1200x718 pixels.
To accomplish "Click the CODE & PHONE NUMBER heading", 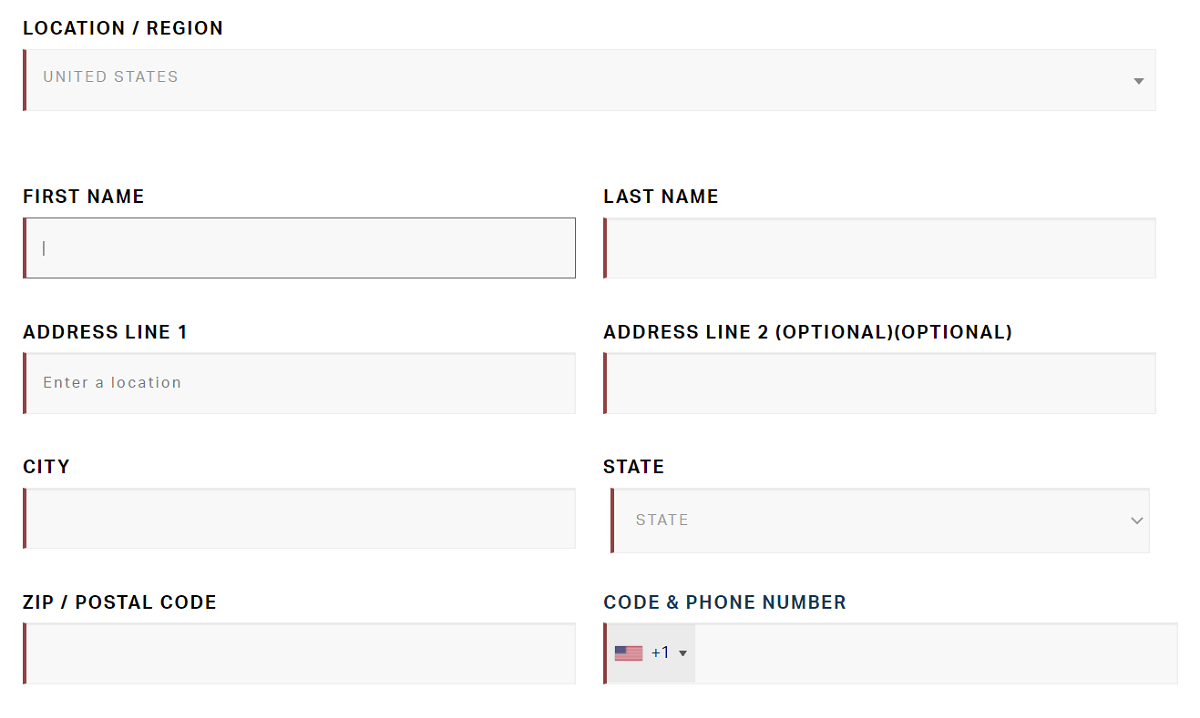I will (724, 602).
